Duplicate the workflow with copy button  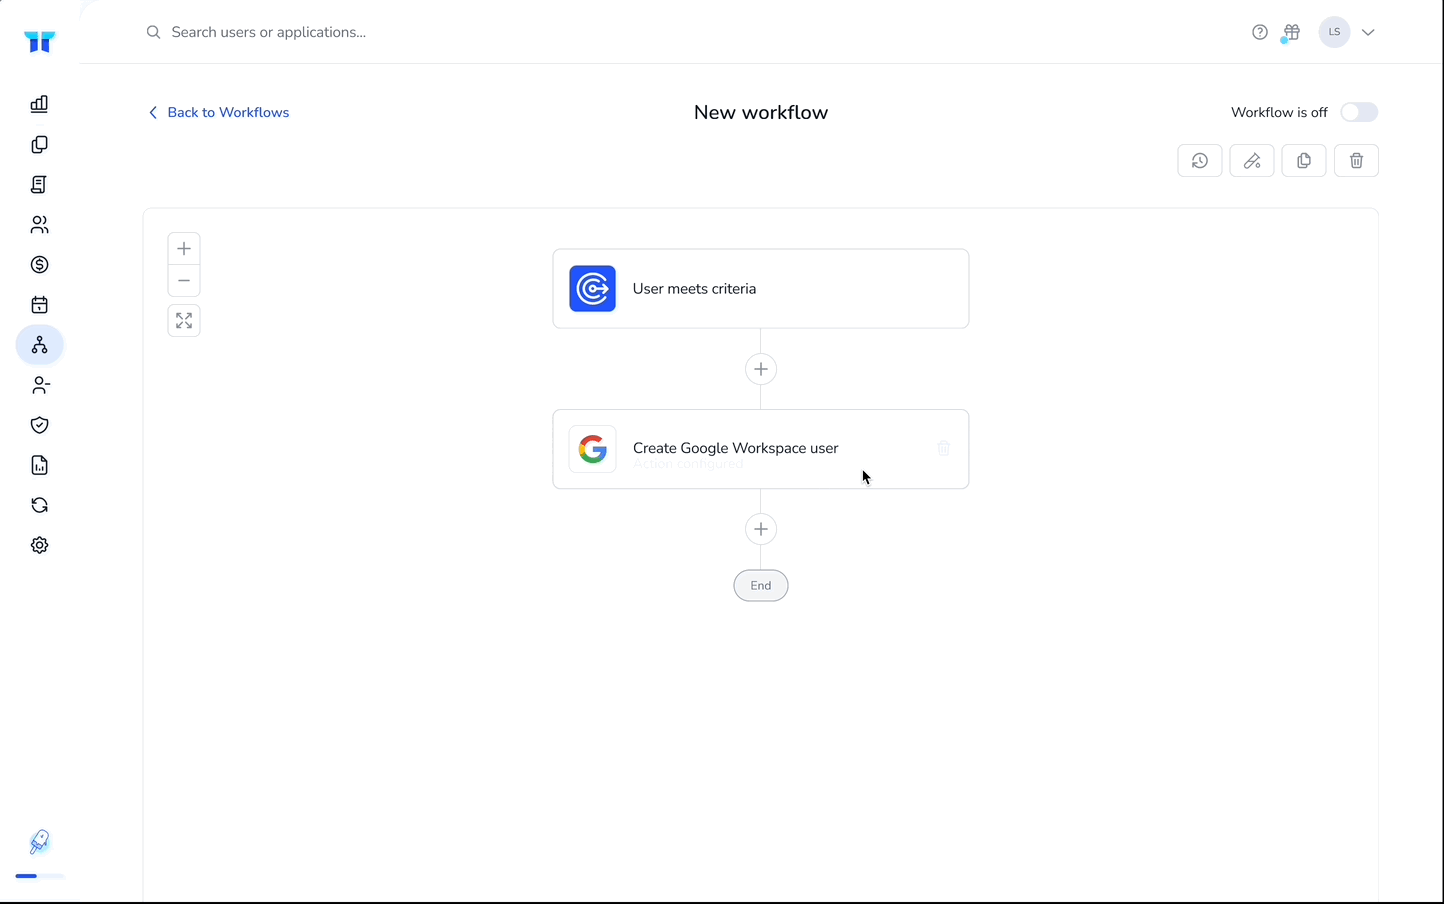click(x=1304, y=161)
